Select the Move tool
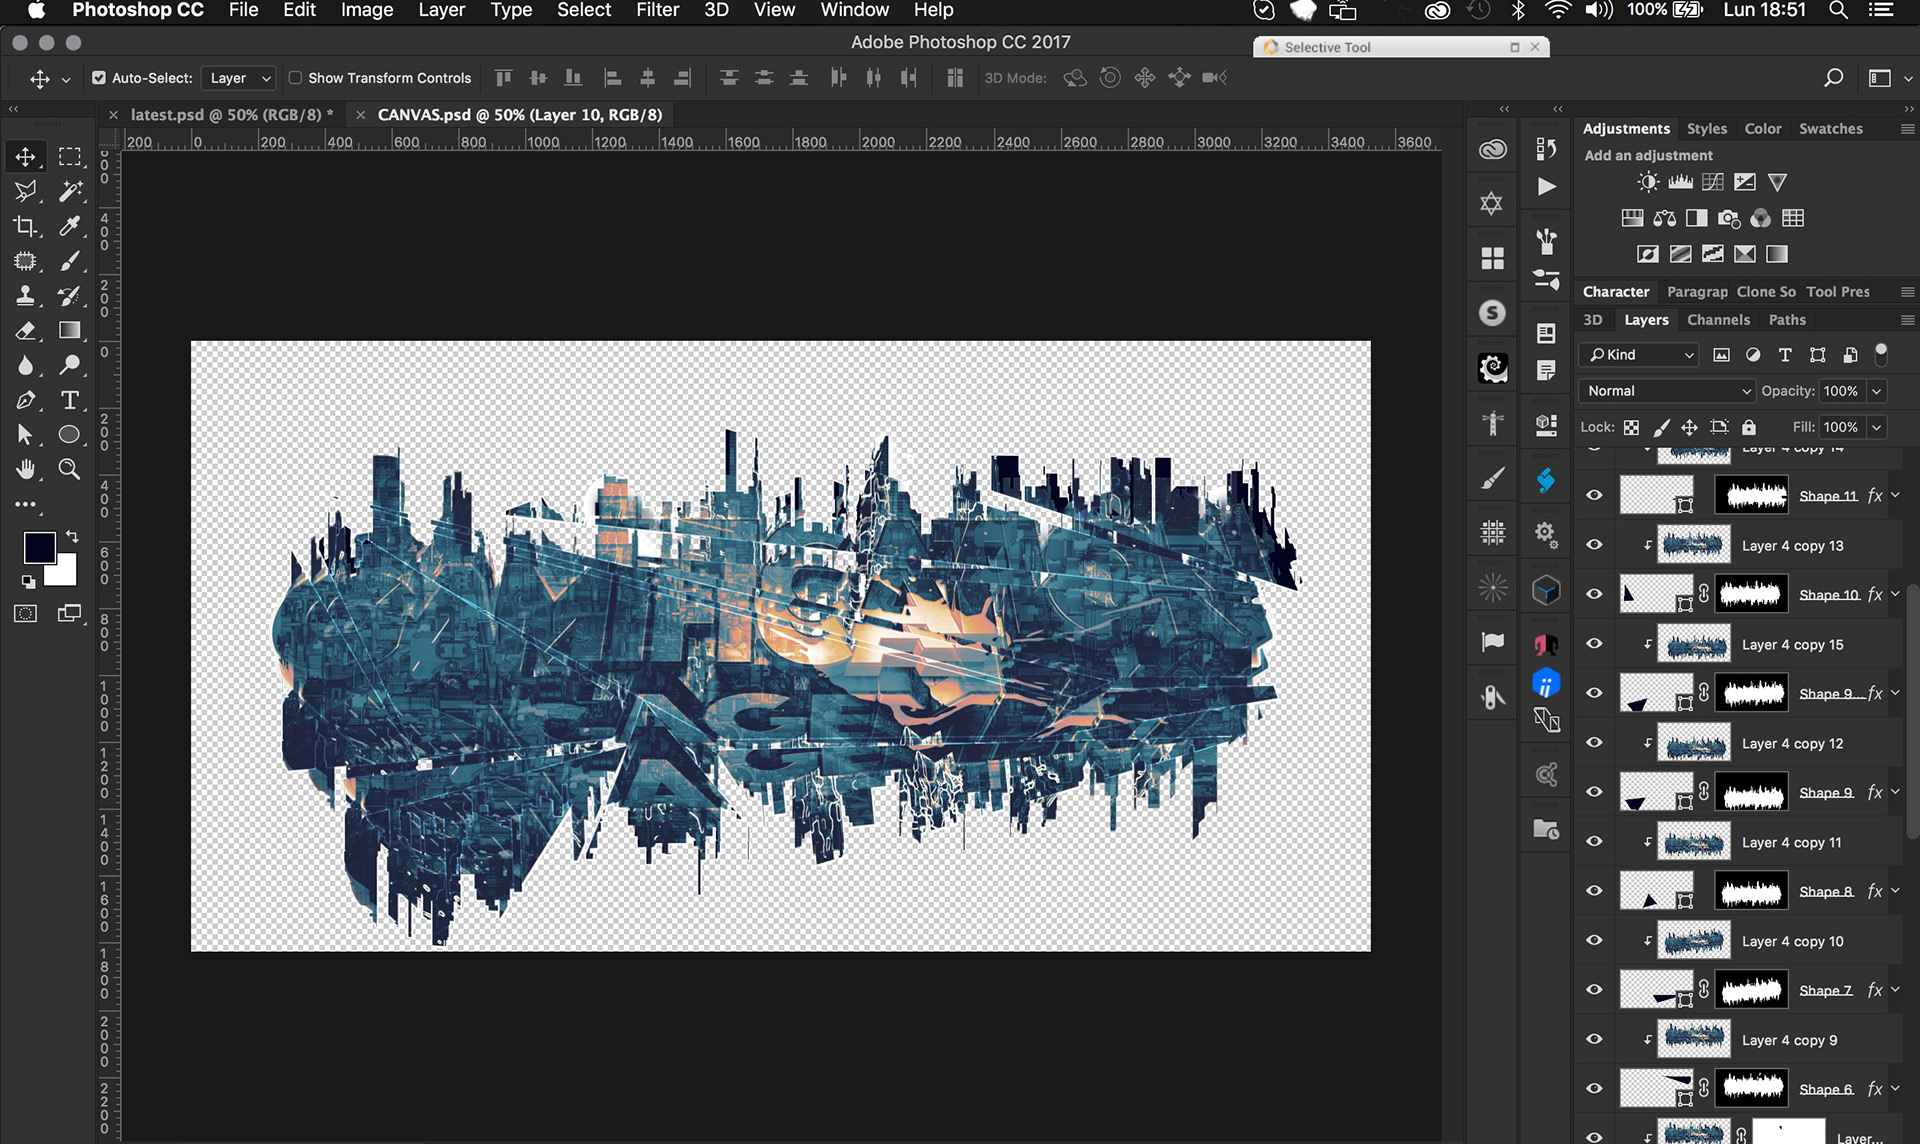The height and width of the screenshot is (1144, 1920). (25, 157)
